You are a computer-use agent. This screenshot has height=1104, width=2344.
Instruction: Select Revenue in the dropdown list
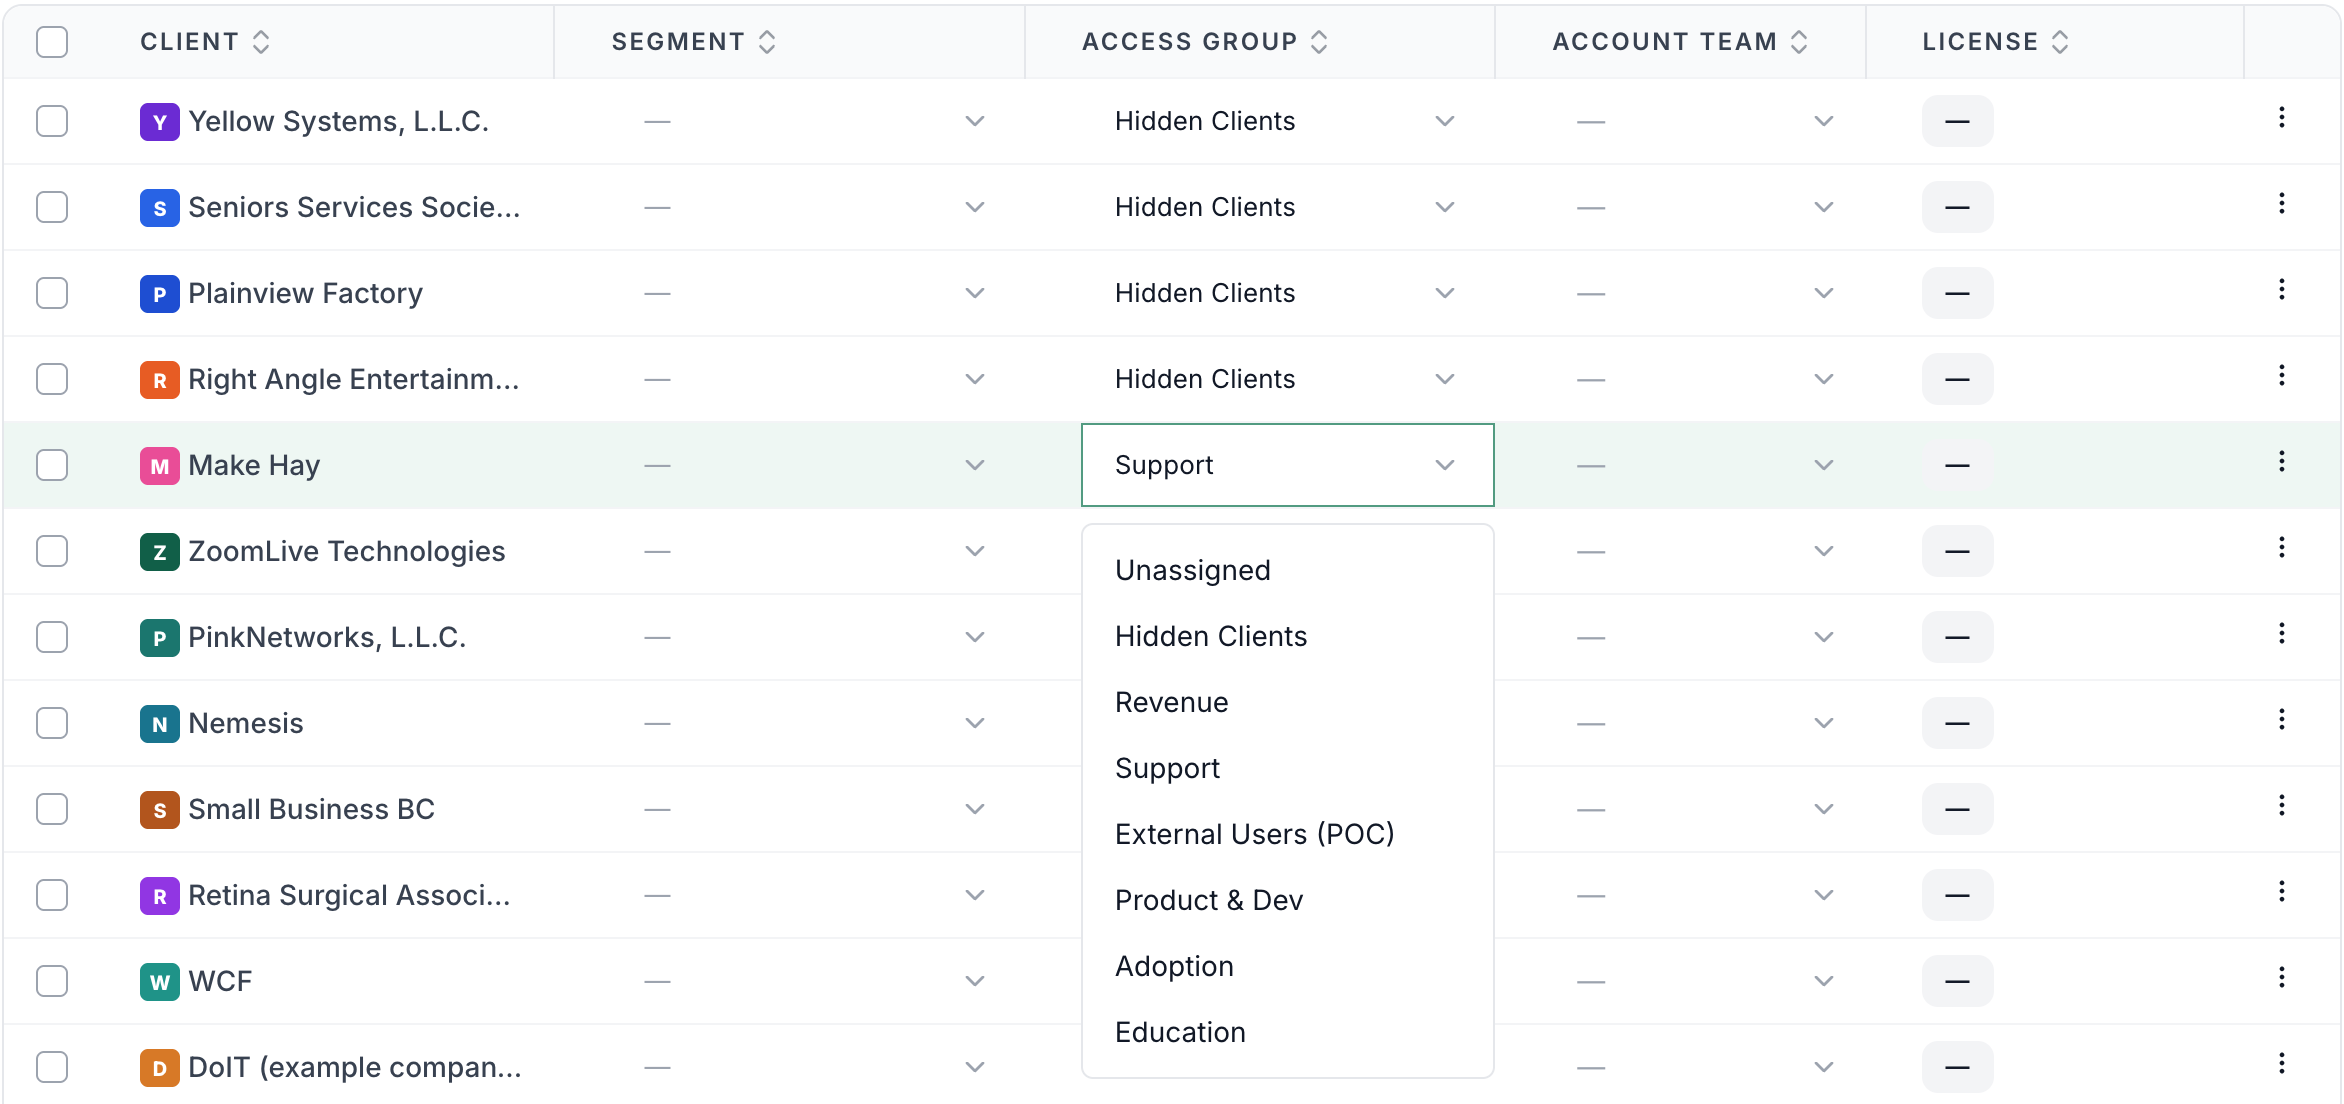(x=1287, y=702)
